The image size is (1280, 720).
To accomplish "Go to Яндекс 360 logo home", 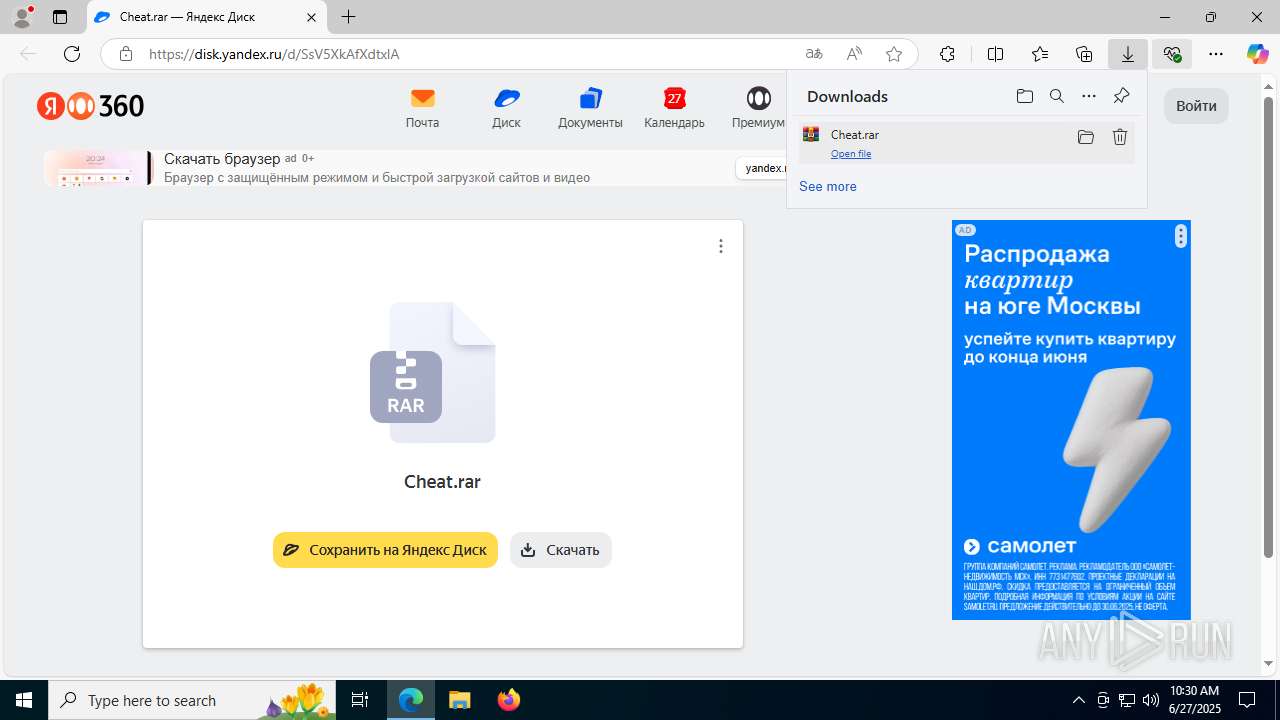I will (91, 106).
